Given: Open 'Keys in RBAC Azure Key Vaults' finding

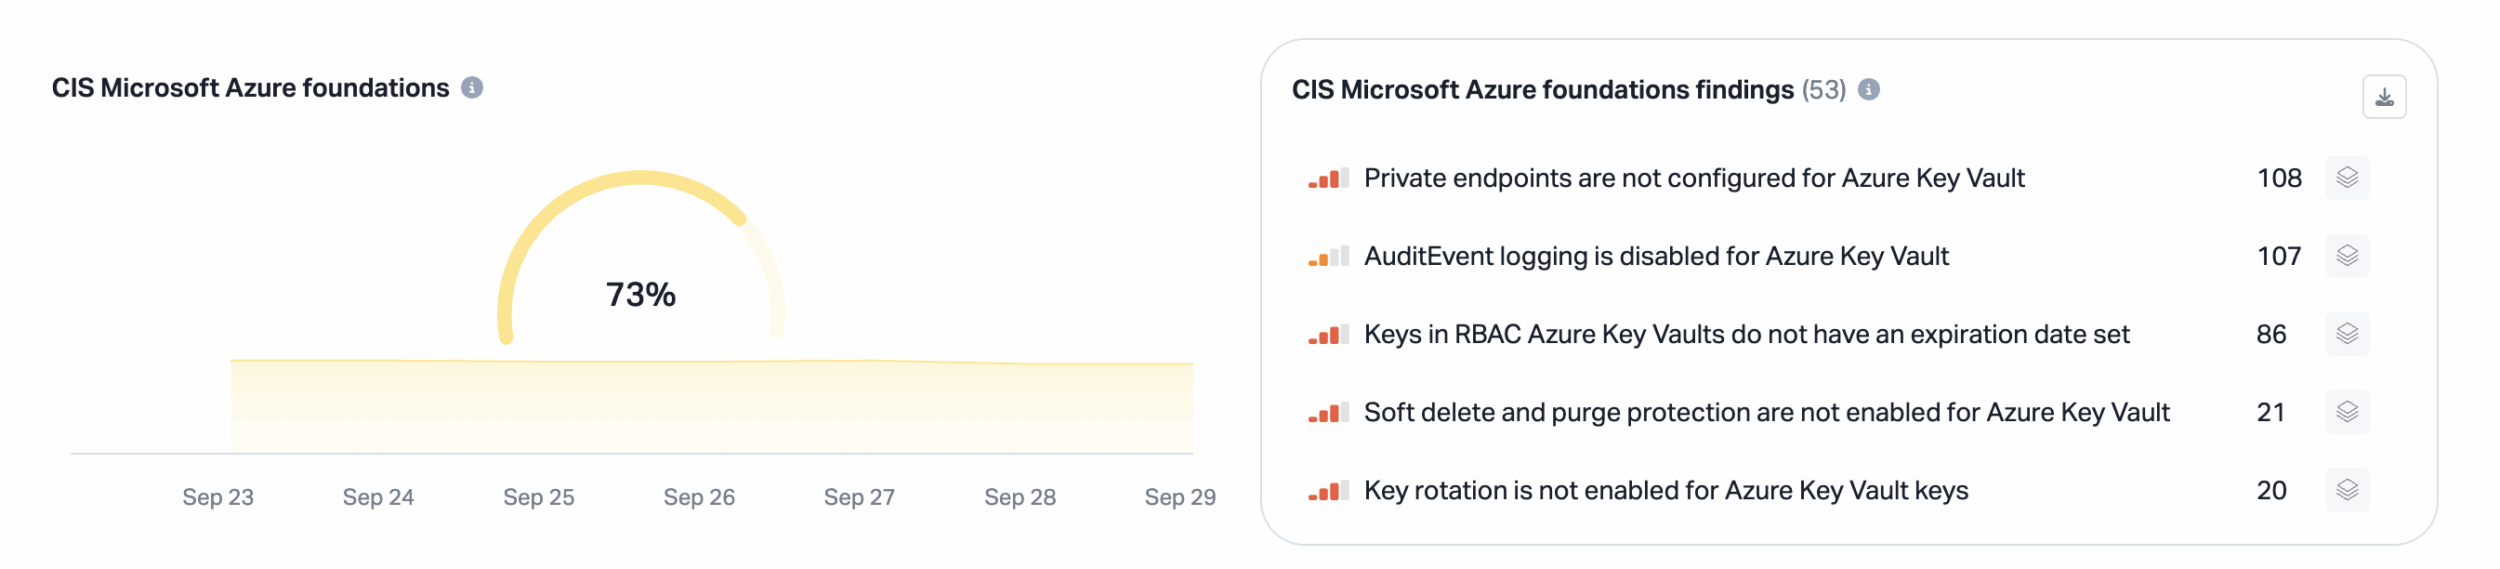Looking at the screenshot, I should [x=1746, y=334].
